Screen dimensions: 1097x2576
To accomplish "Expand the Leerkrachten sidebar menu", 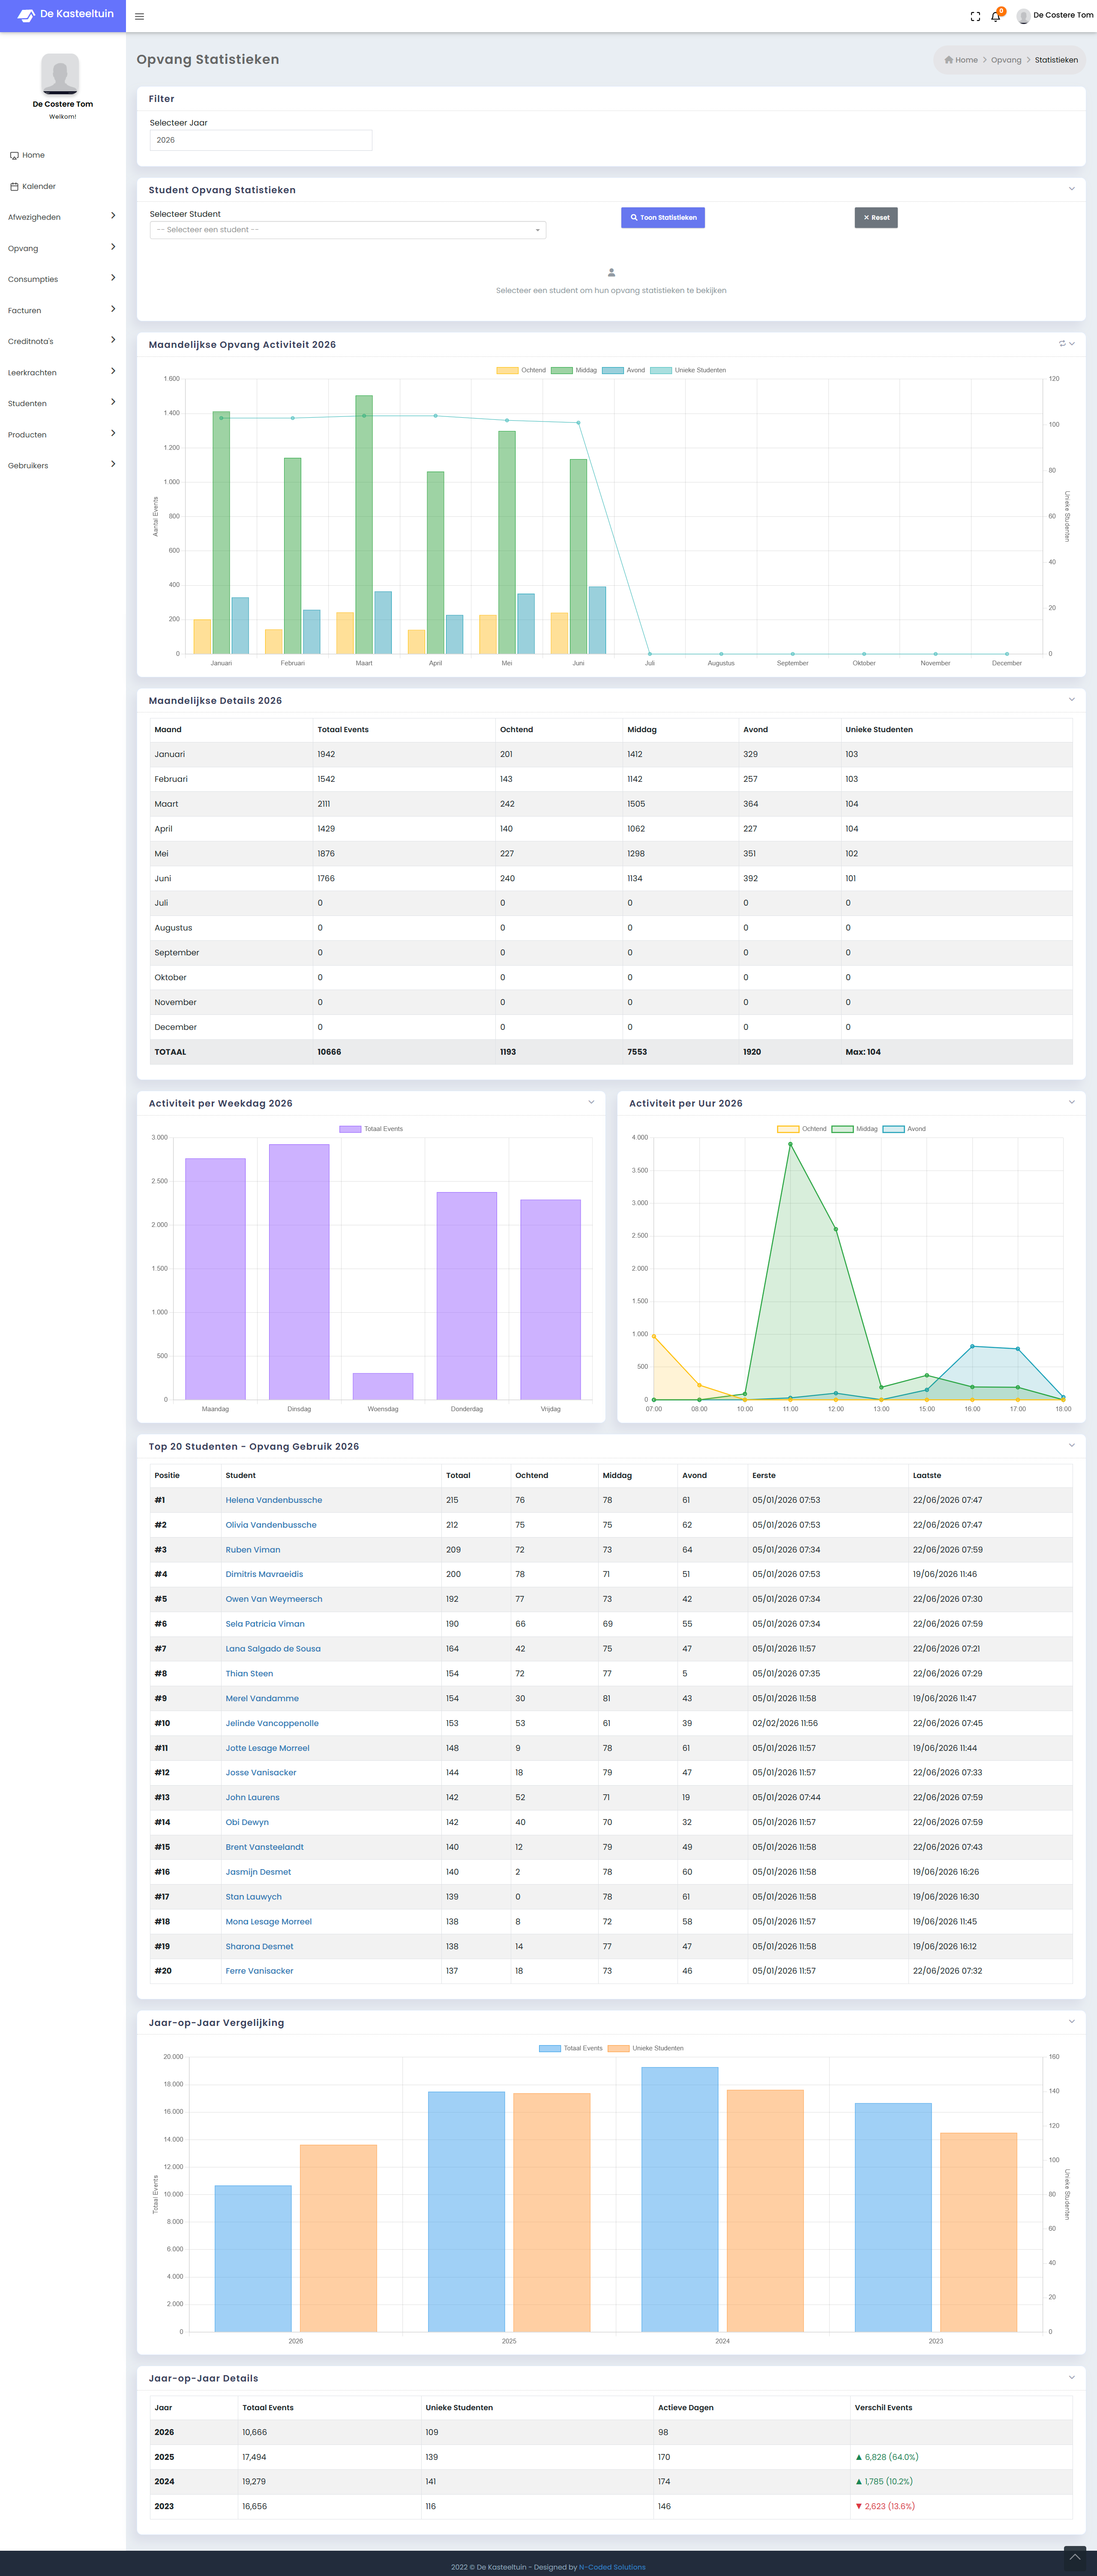I will pos(63,372).
